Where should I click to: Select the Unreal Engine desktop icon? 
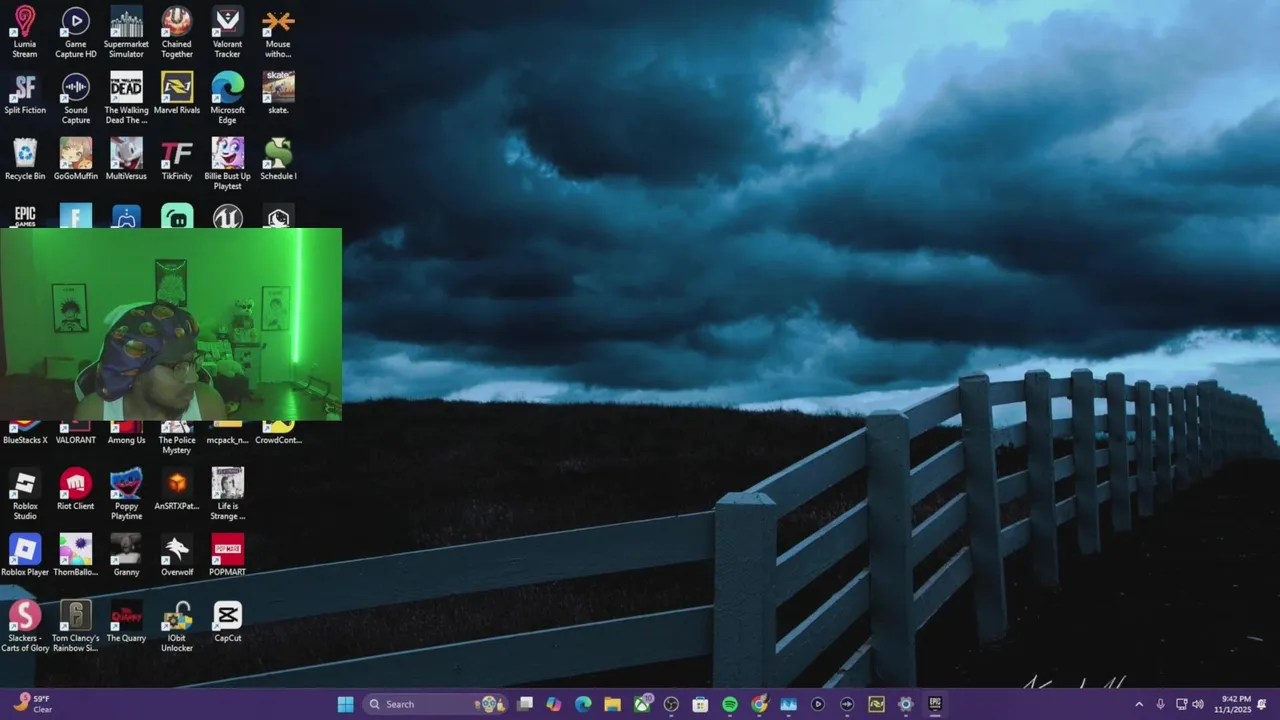(x=227, y=216)
